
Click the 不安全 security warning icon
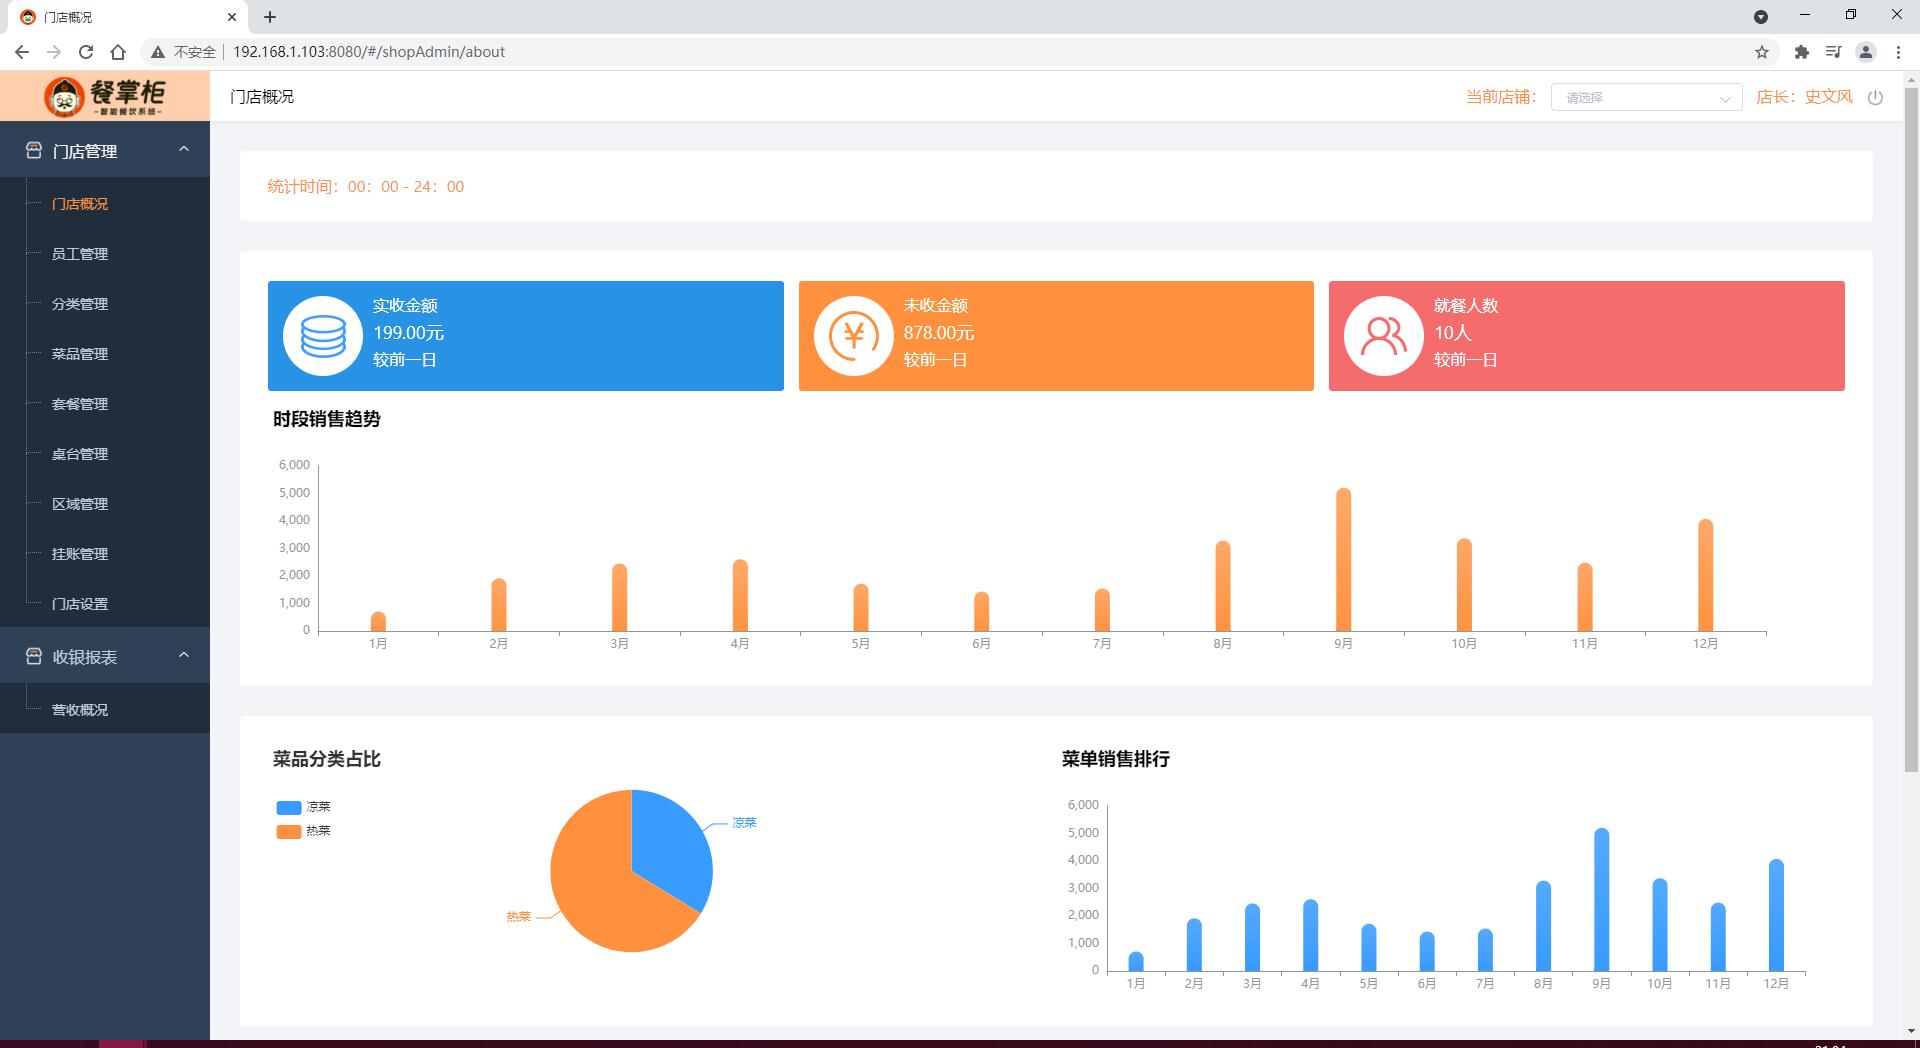pos(158,52)
